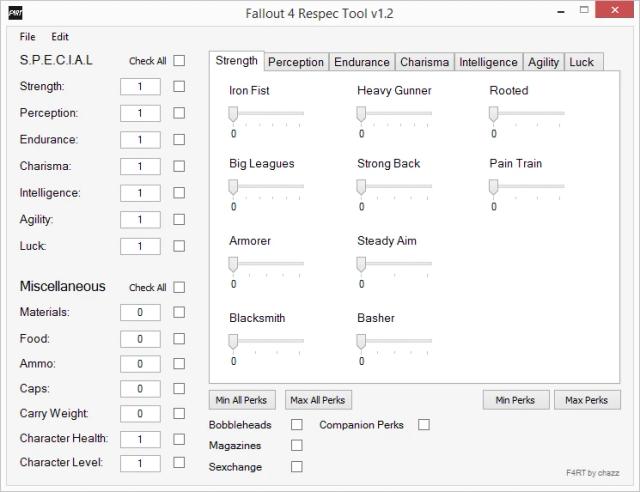Check the Materials checkbox

179,312
